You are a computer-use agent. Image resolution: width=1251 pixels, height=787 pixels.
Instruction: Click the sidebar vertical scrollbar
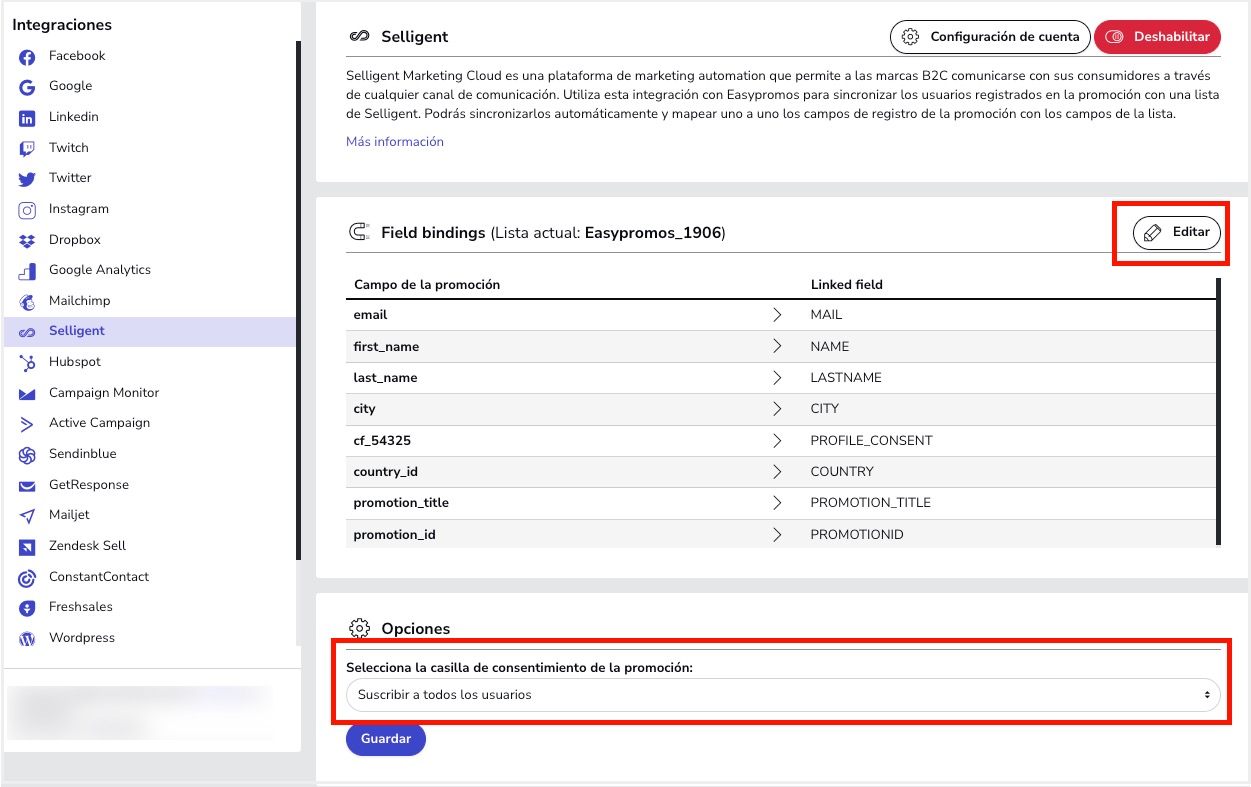[298, 300]
